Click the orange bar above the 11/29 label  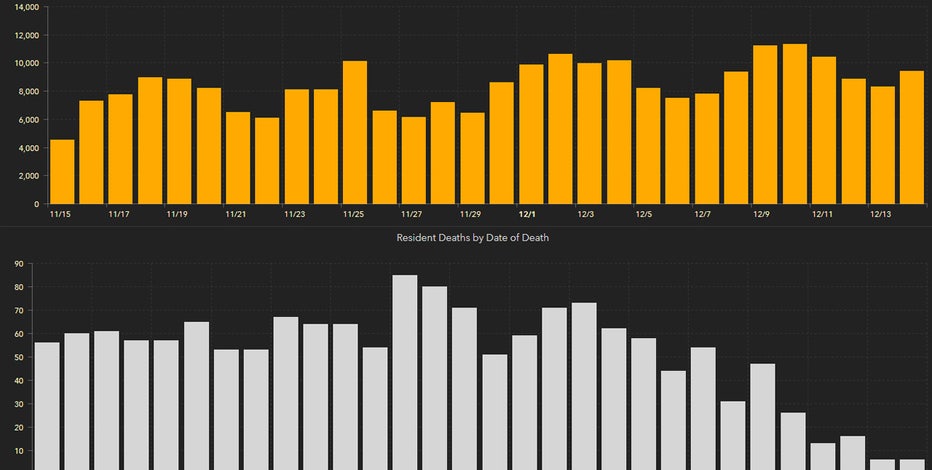click(x=472, y=158)
